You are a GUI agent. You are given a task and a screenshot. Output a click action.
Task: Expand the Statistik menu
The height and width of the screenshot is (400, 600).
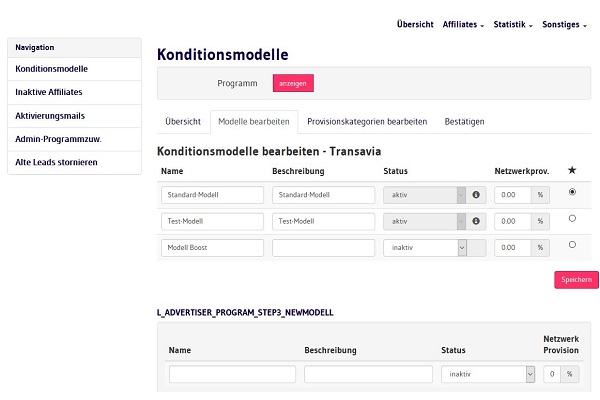[513, 24]
